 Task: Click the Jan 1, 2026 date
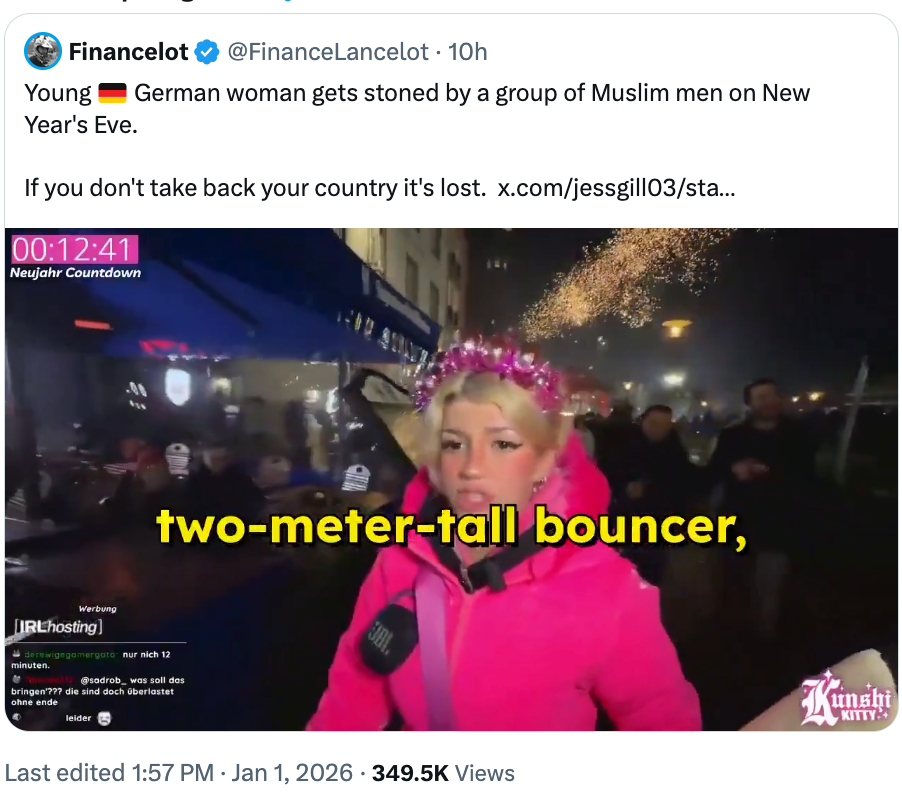(294, 773)
